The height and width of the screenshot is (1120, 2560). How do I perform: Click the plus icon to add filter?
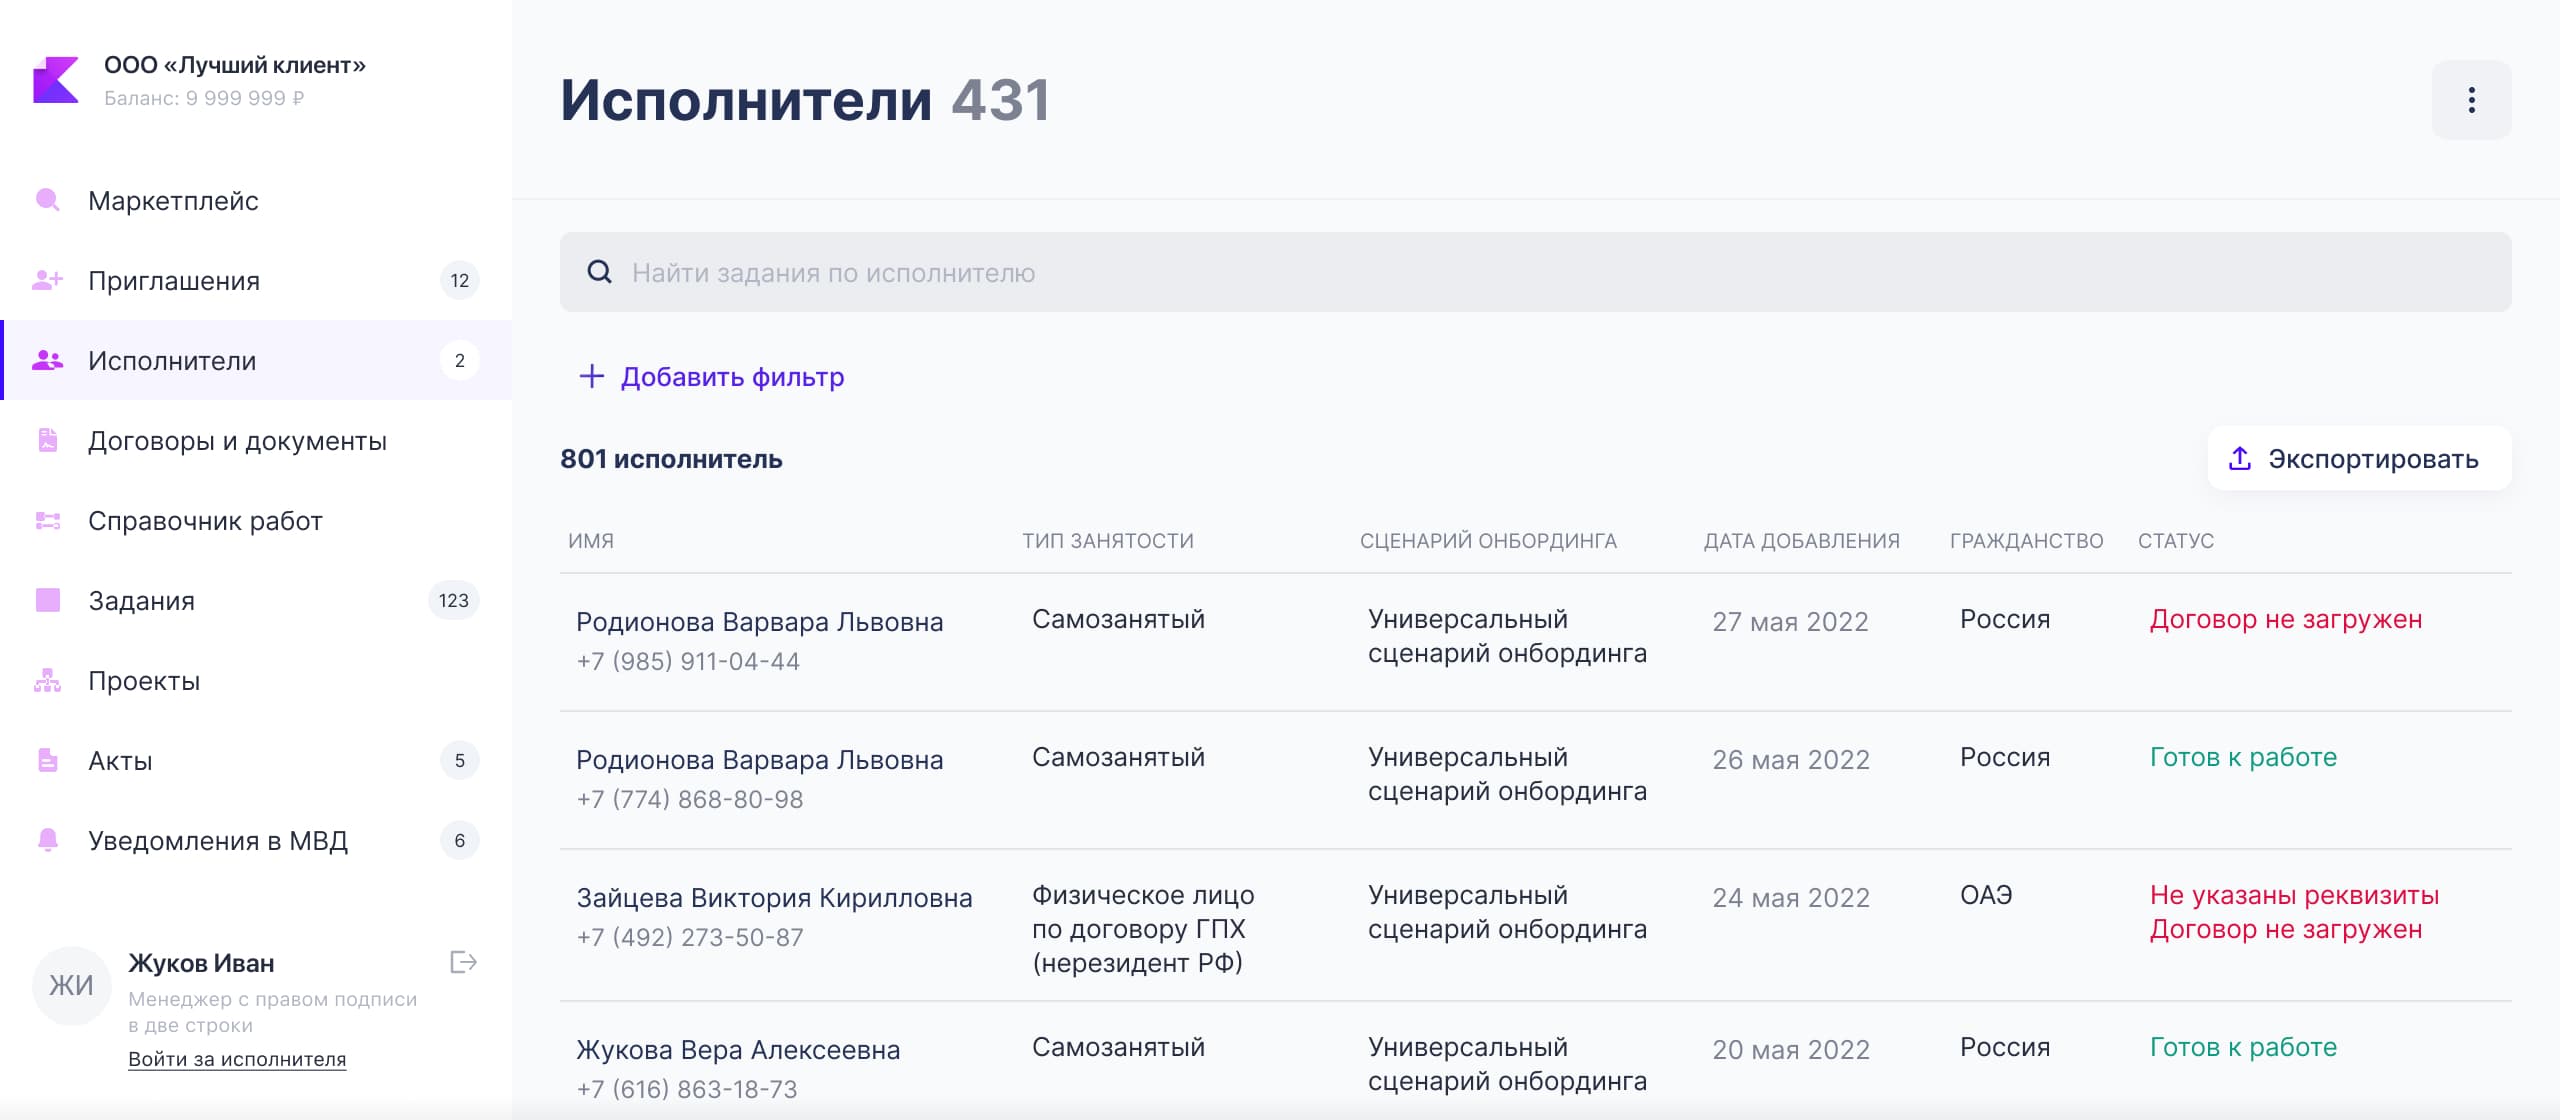(592, 376)
